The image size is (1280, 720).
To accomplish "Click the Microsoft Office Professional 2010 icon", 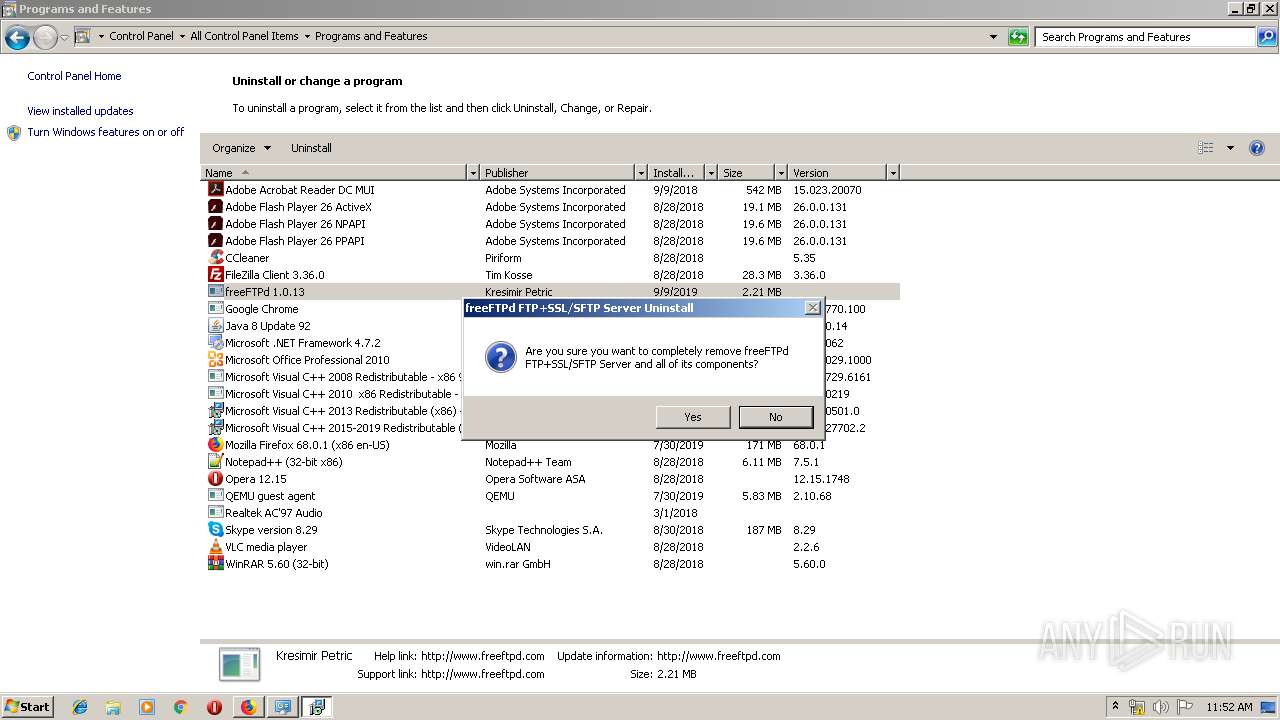I will point(215,359).
